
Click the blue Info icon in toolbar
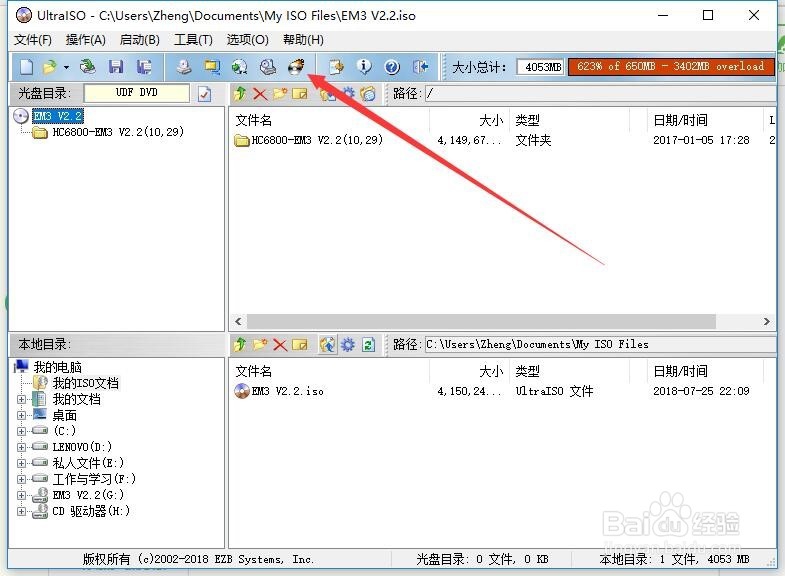pyautogui.click(x=364, y=67)
